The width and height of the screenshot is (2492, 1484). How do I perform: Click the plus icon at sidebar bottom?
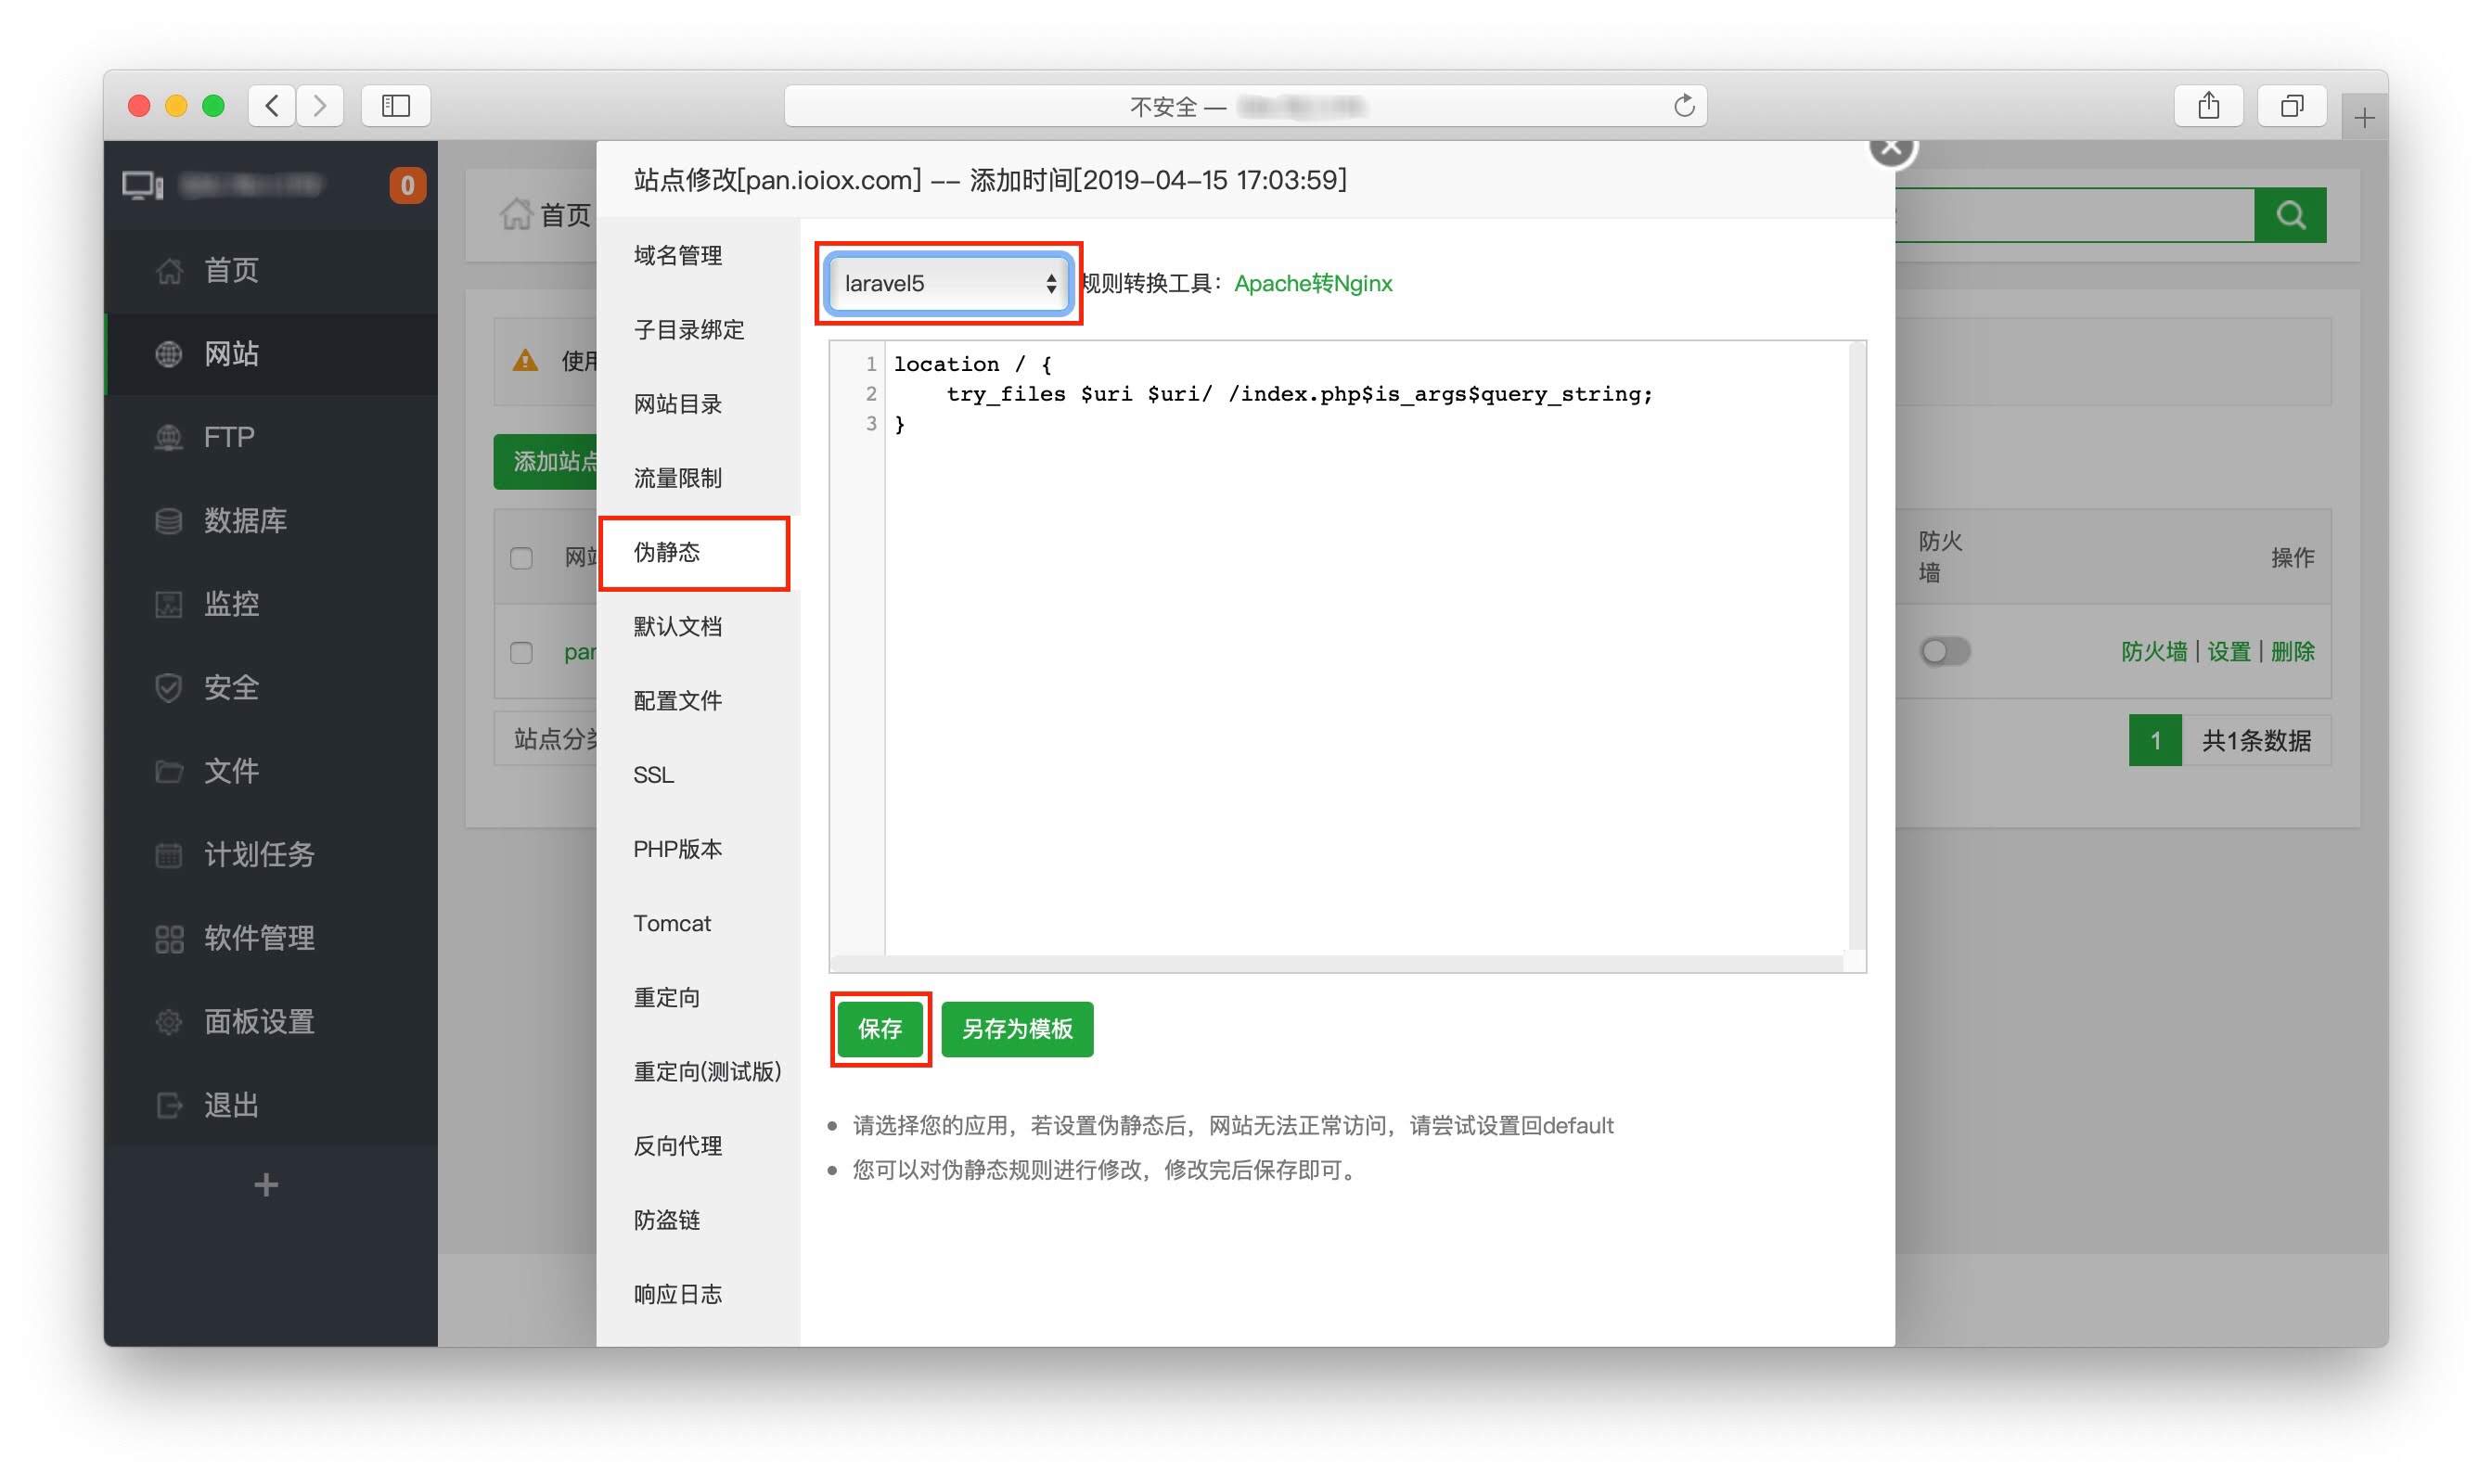tap(266, 1185)
